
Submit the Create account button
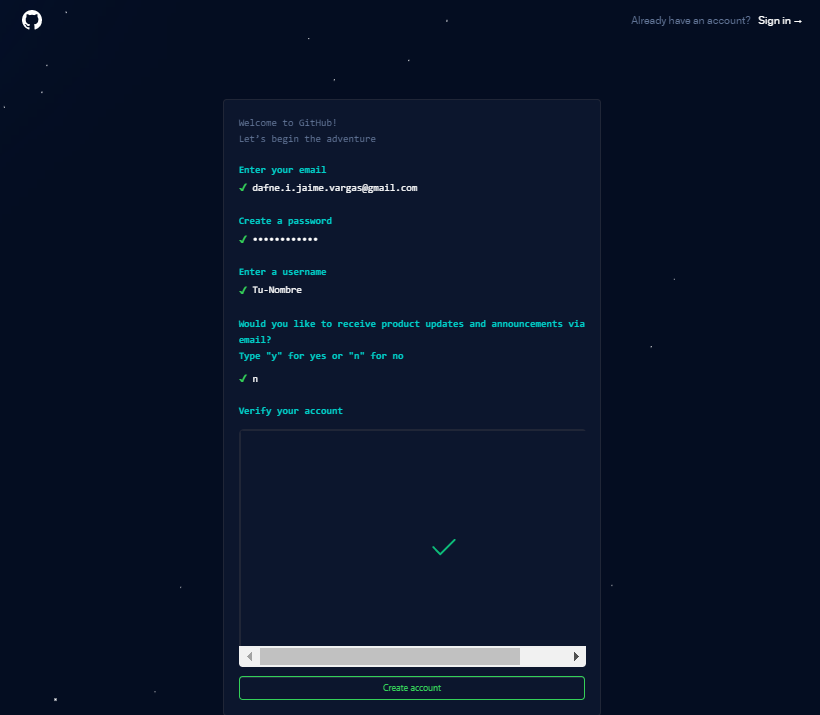point(412,688)
